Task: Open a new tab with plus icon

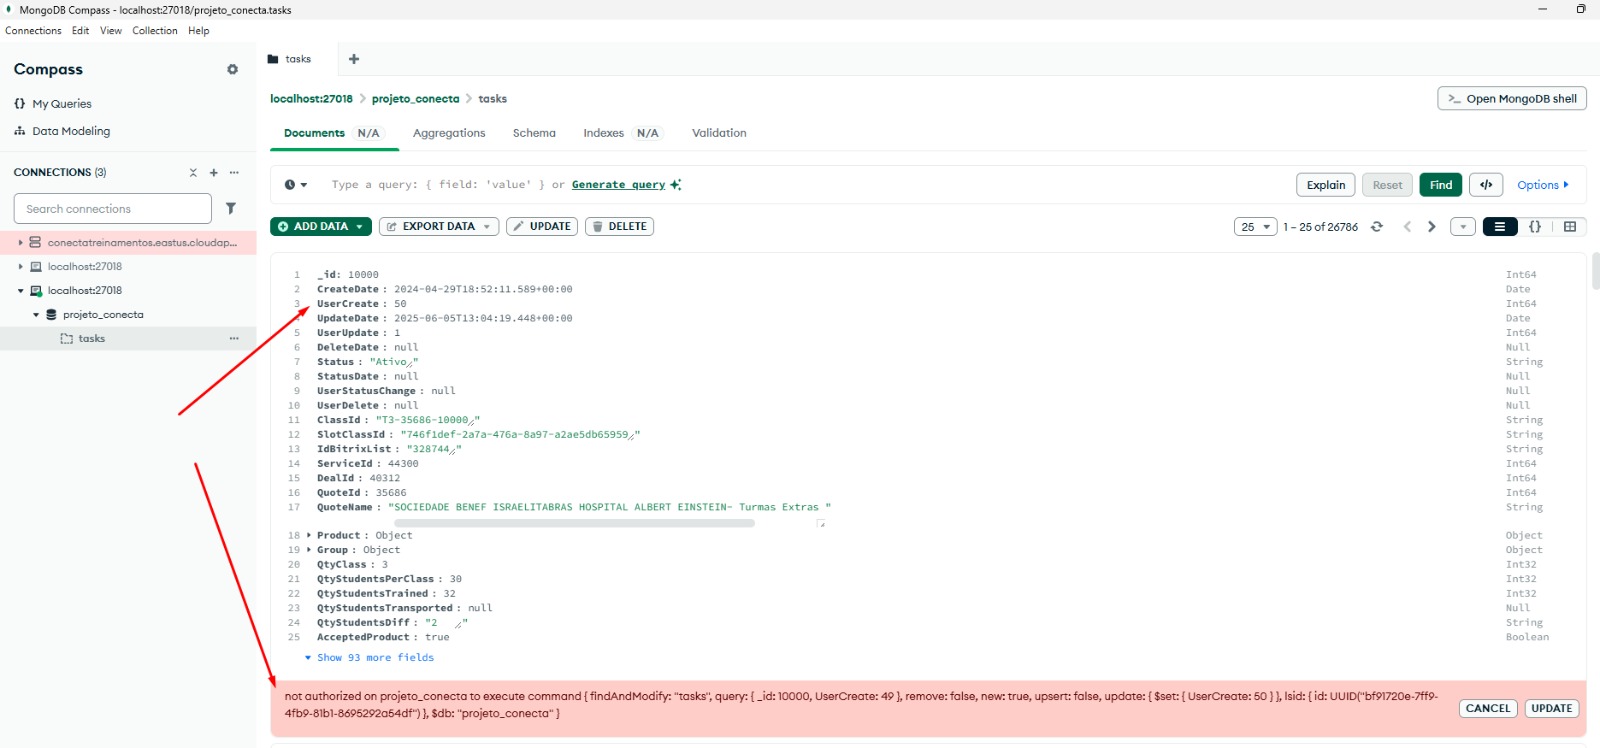Action: point(353,59)
